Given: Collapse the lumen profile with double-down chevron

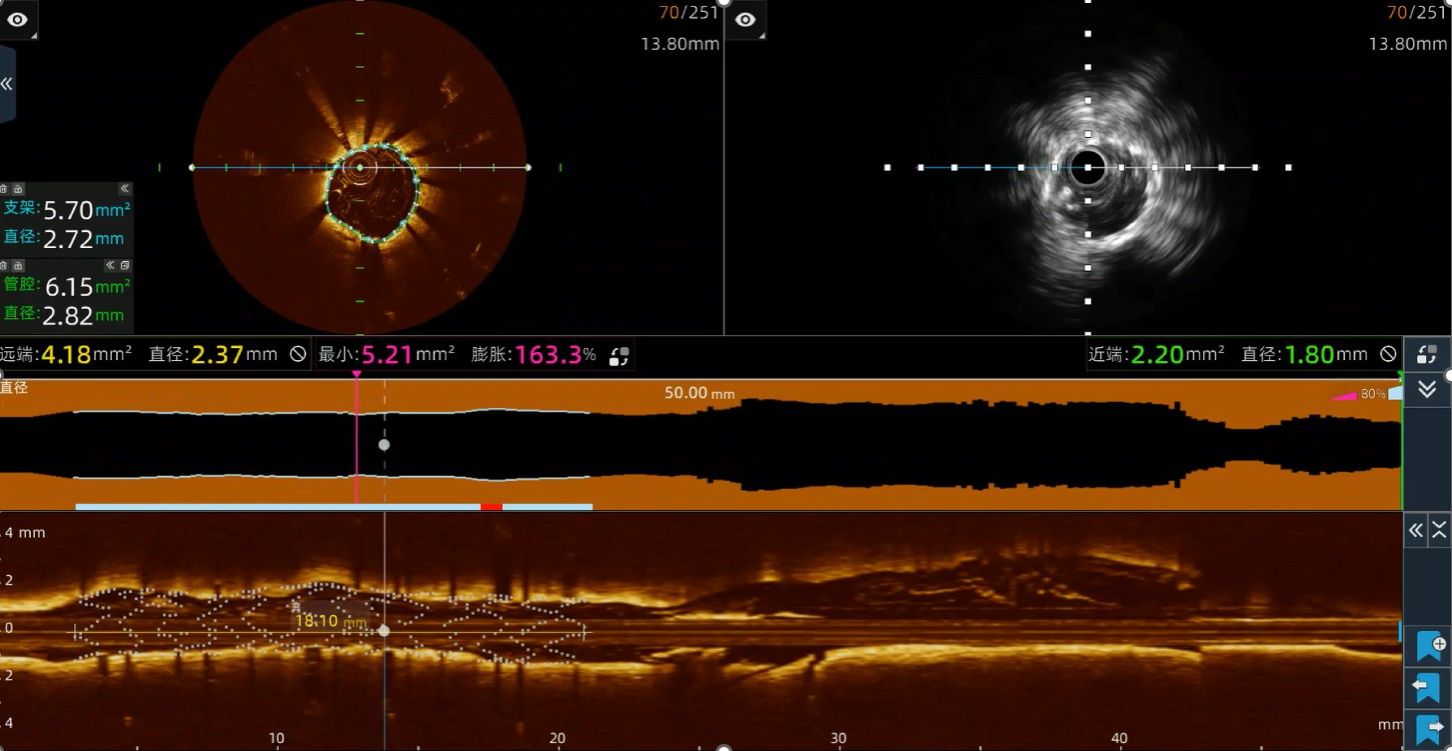Looking at the screenshot, I should [x=1427, y=390].
